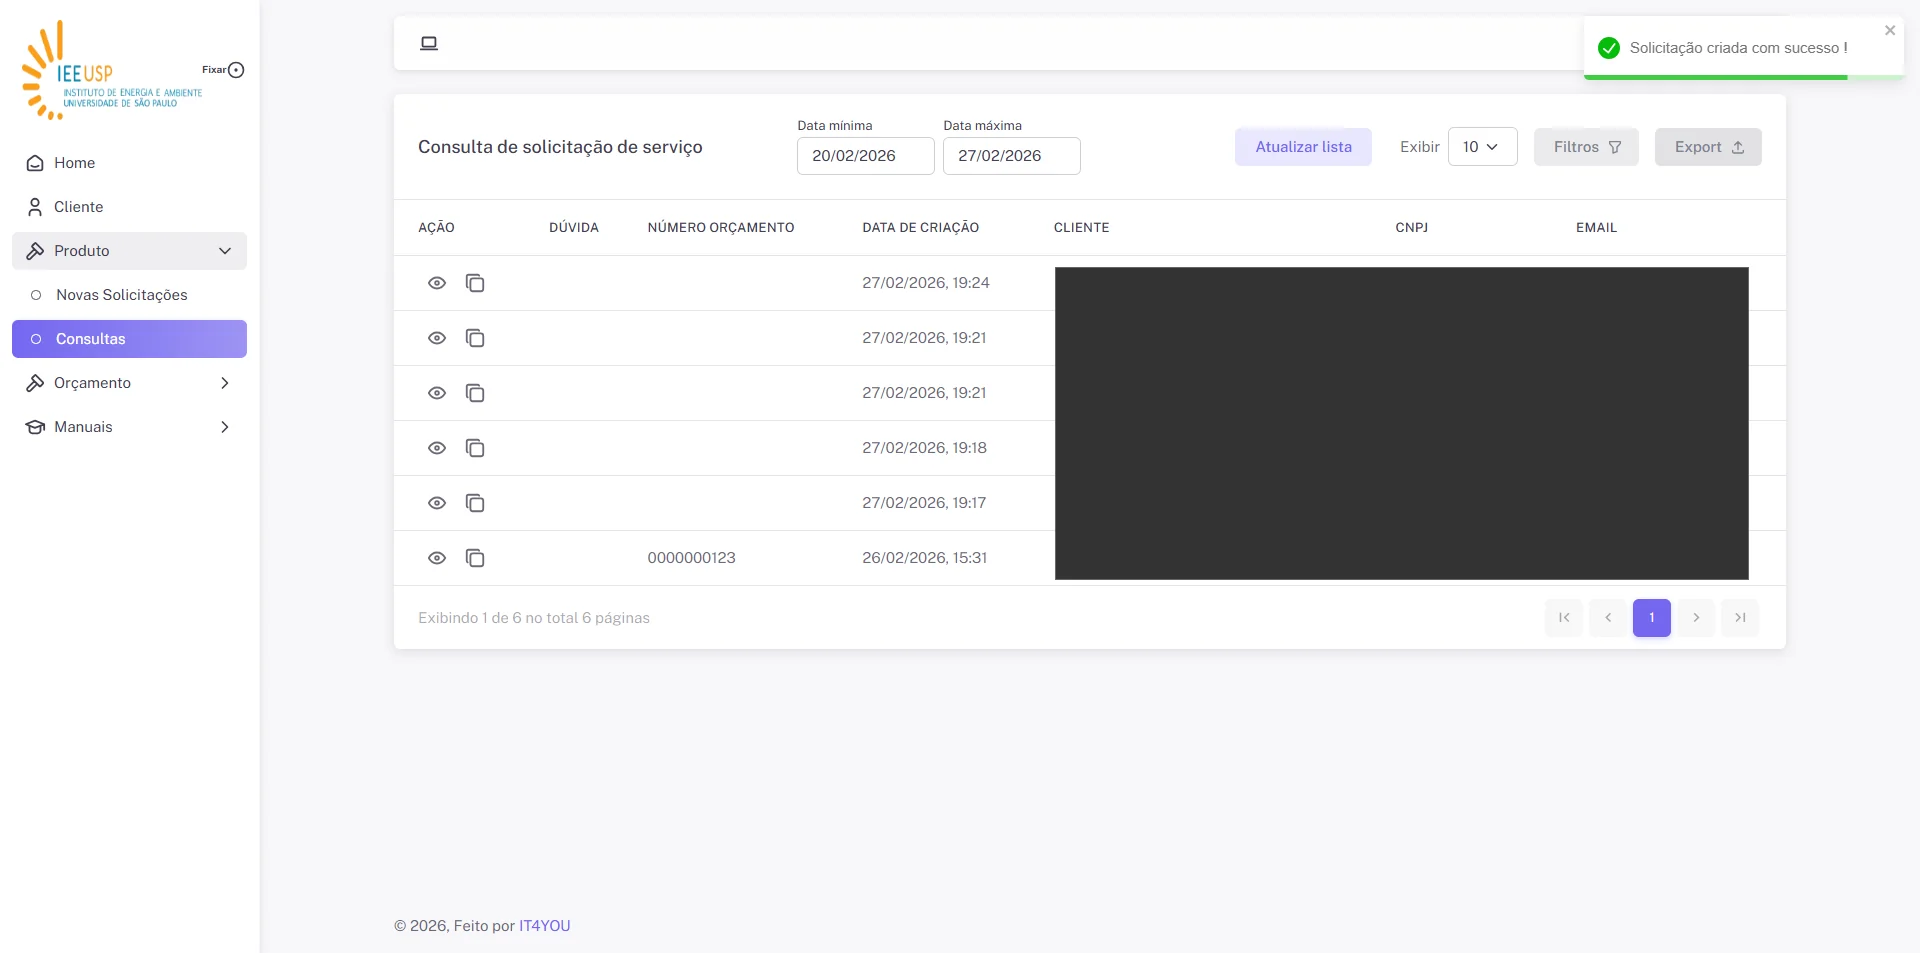The height and width of the screenshot is (953, 1920).
Task: Click the IEE USP logo
Action: coord(111,70)
